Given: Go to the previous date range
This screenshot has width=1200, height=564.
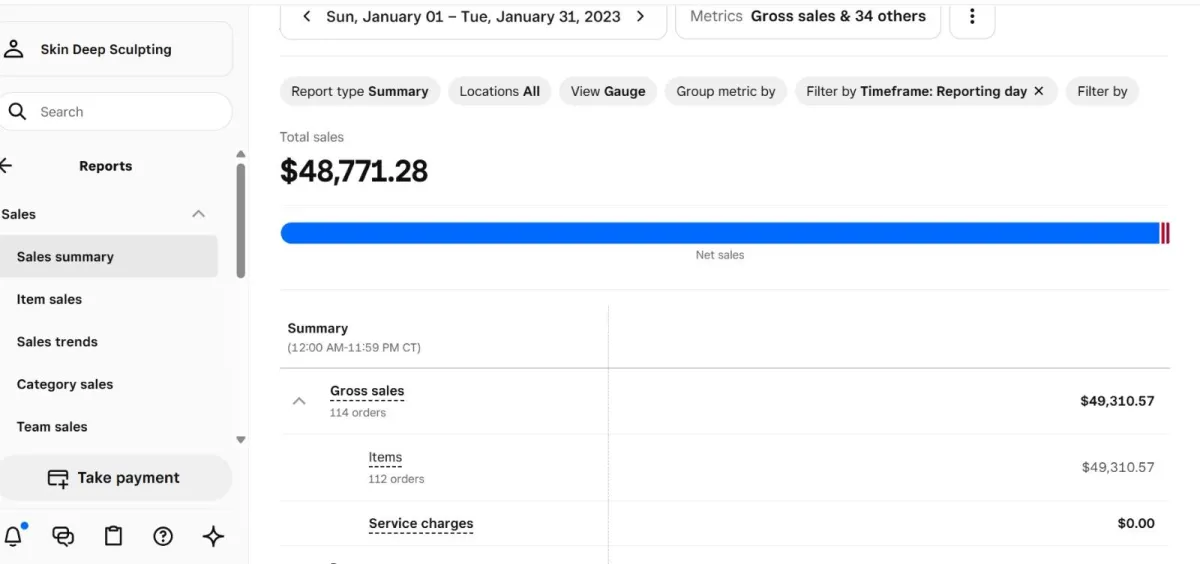Looking at the screenshot, I should (x=306, y=17).
